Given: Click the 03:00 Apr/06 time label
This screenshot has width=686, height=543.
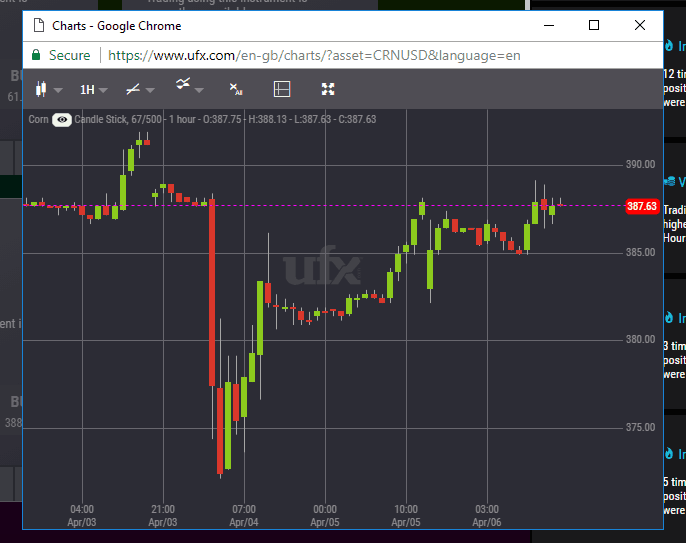Looking at the screenshot, I should point(487,516).
